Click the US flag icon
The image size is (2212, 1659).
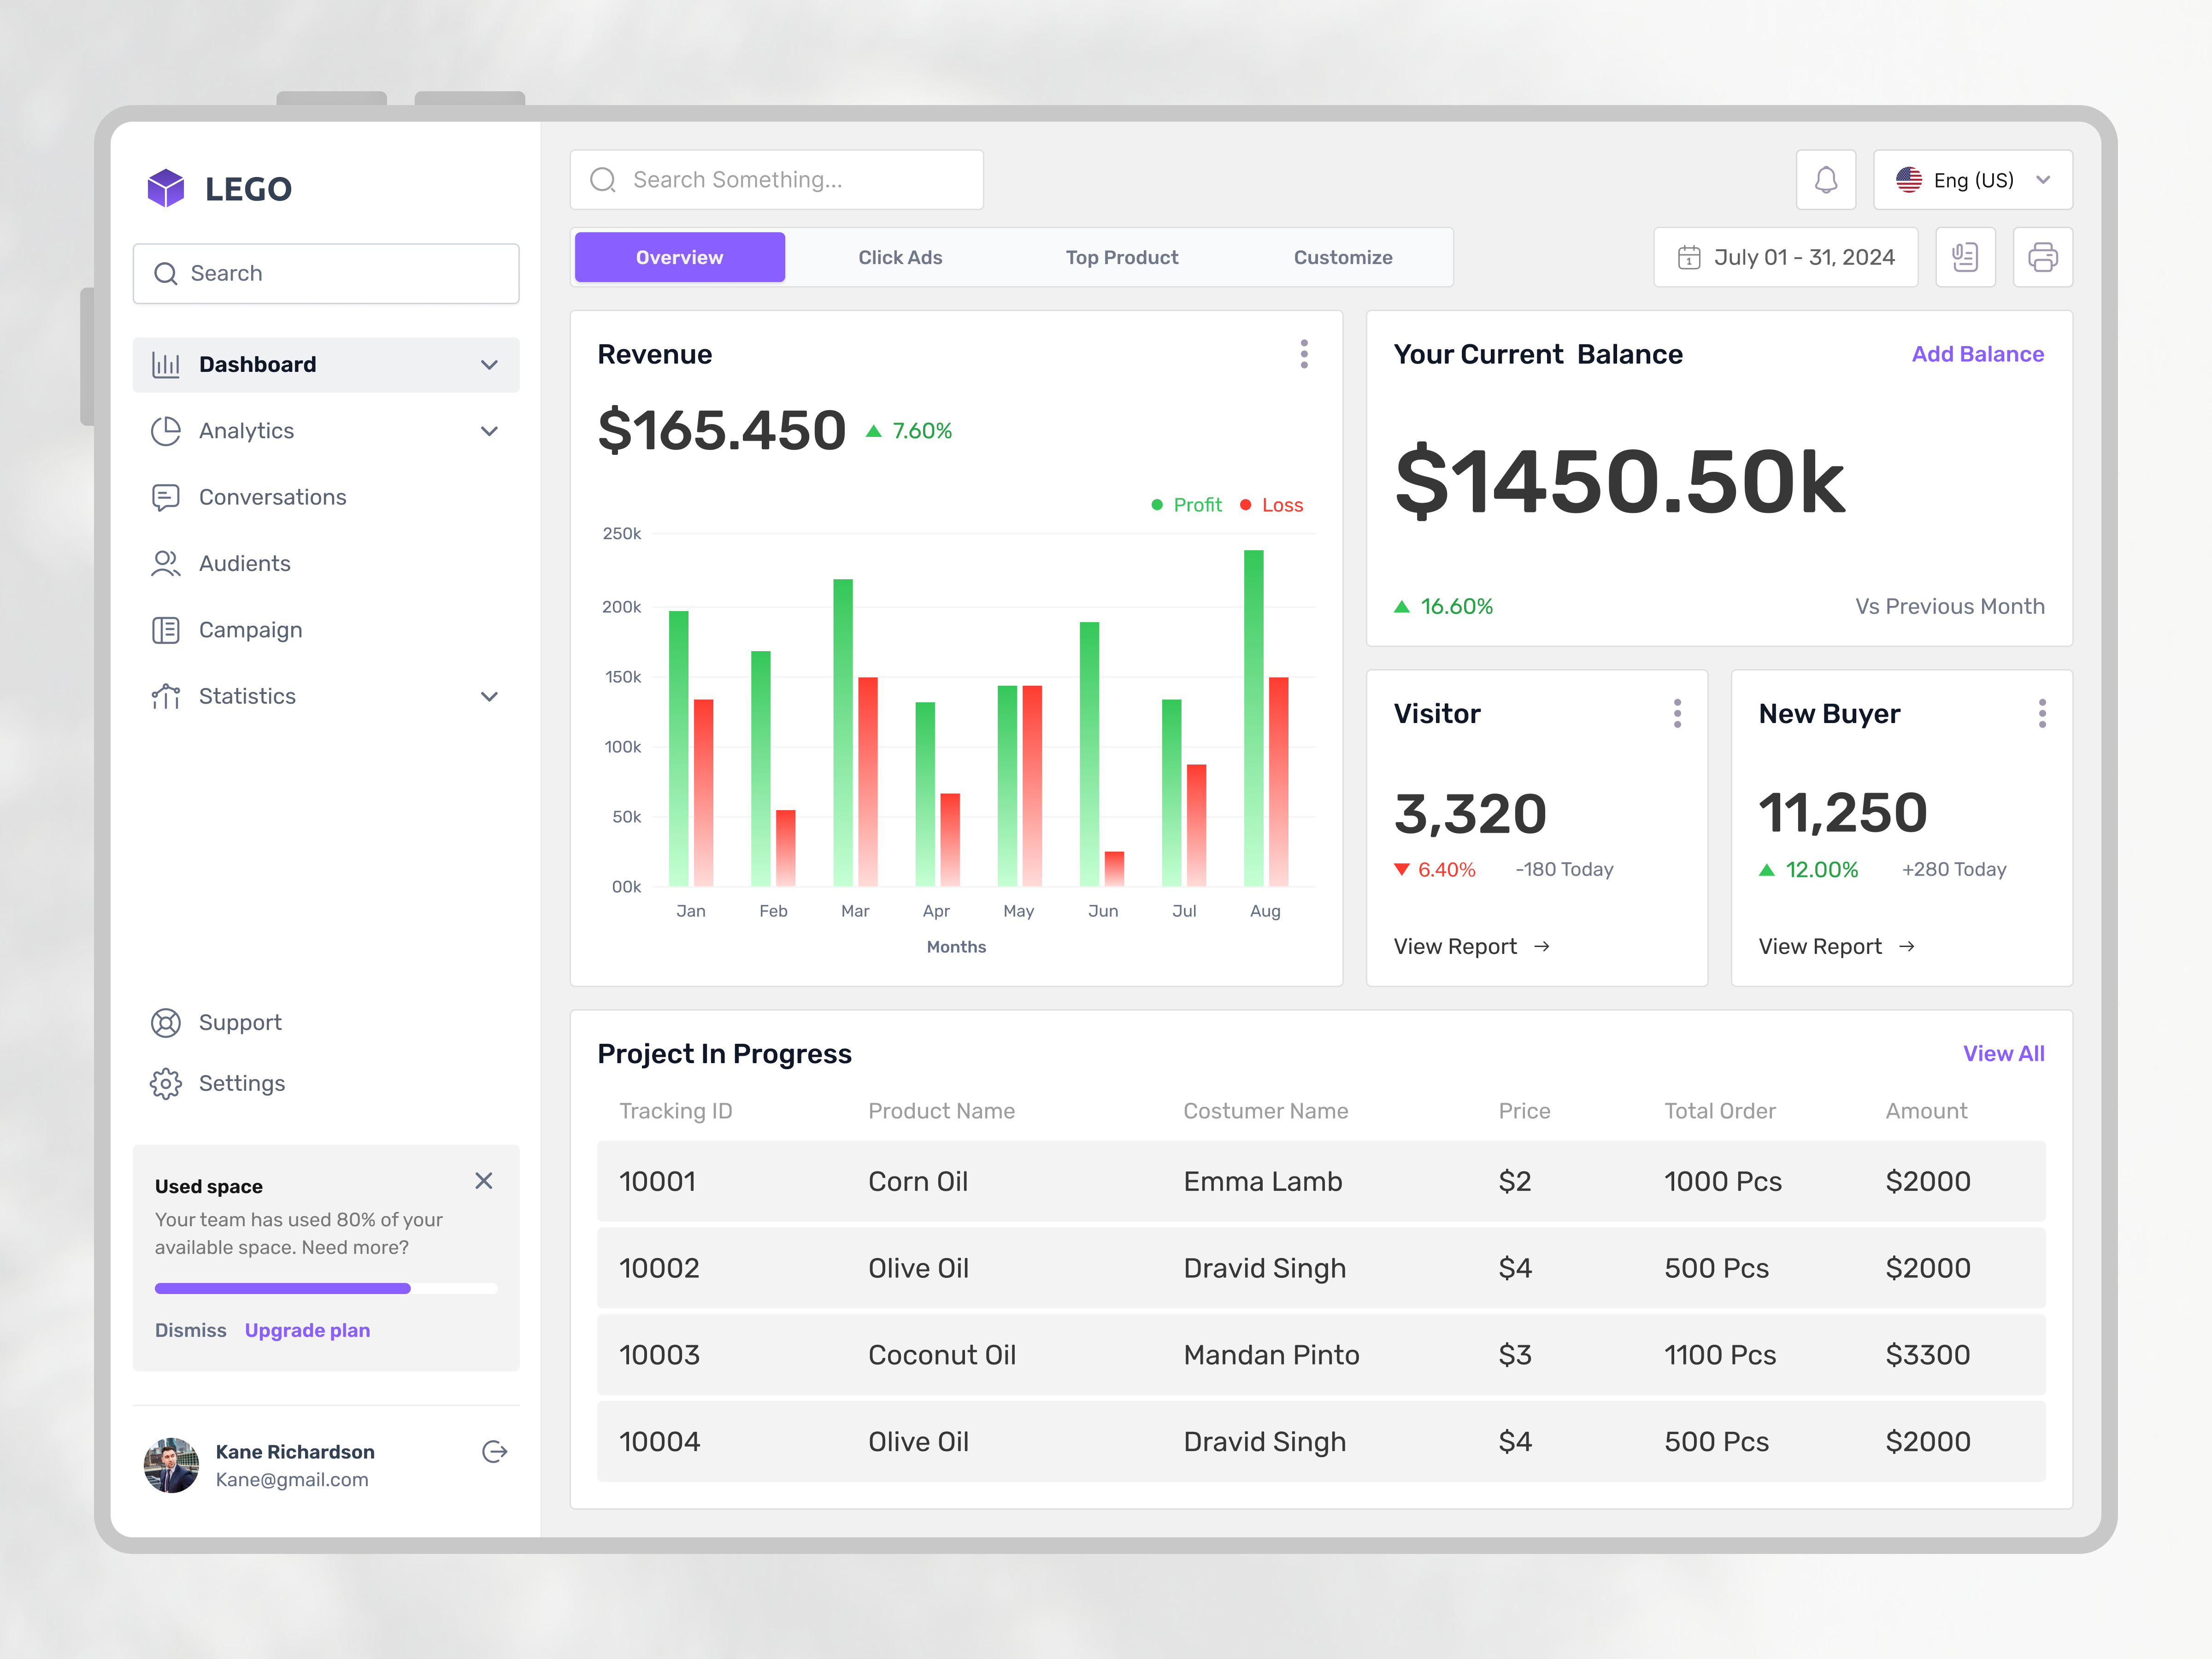click(x=1909, y=180)
